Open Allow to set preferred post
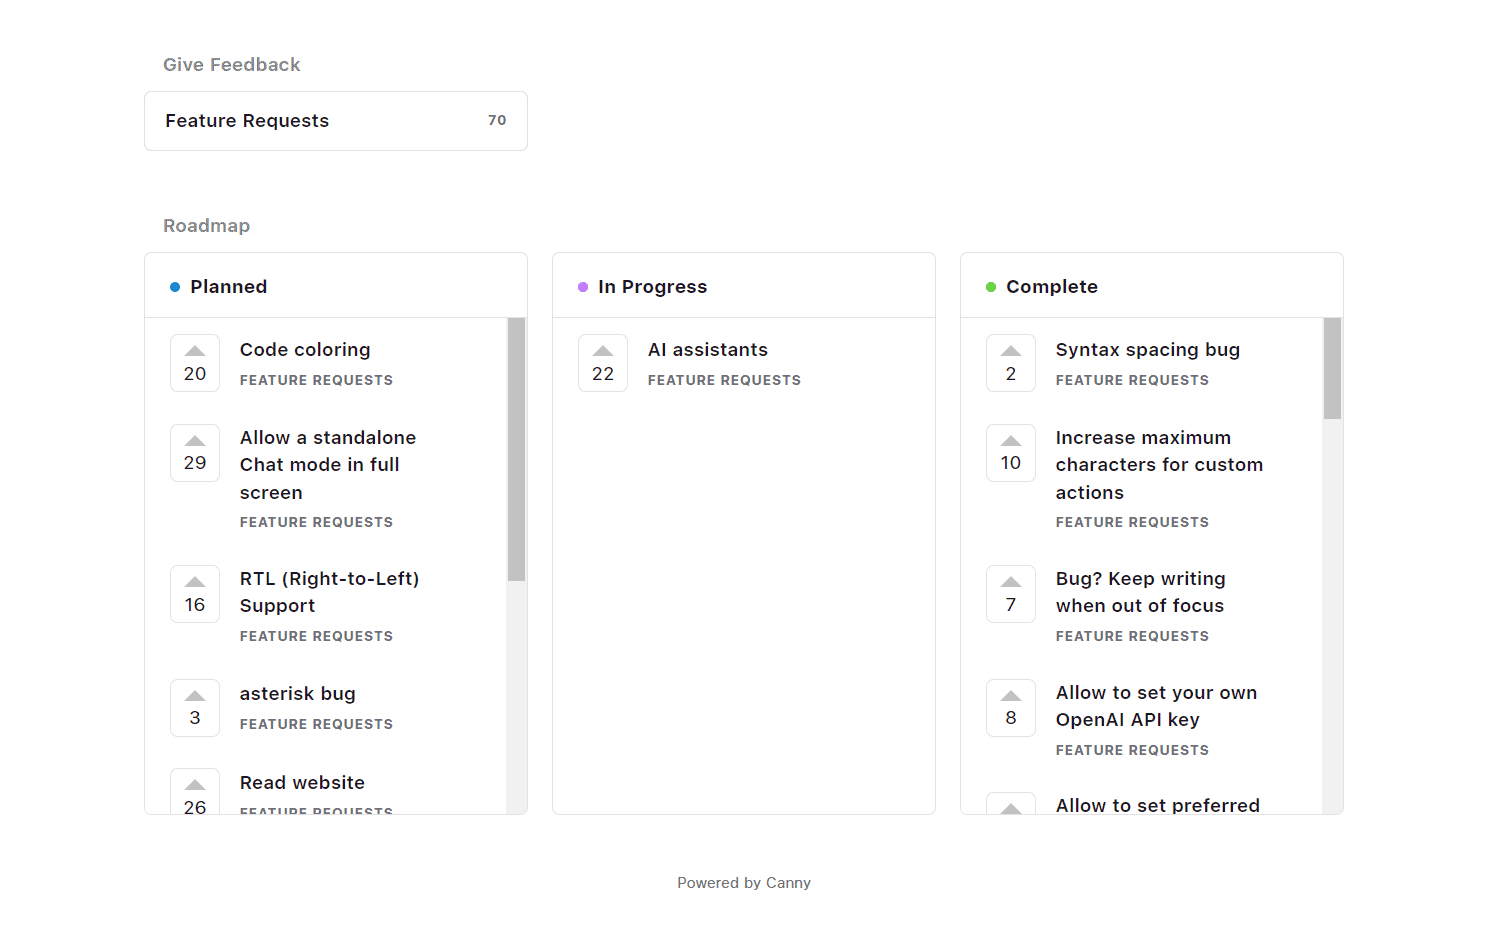Viewport: 1501px width, 932px height. coord(1157,805)
